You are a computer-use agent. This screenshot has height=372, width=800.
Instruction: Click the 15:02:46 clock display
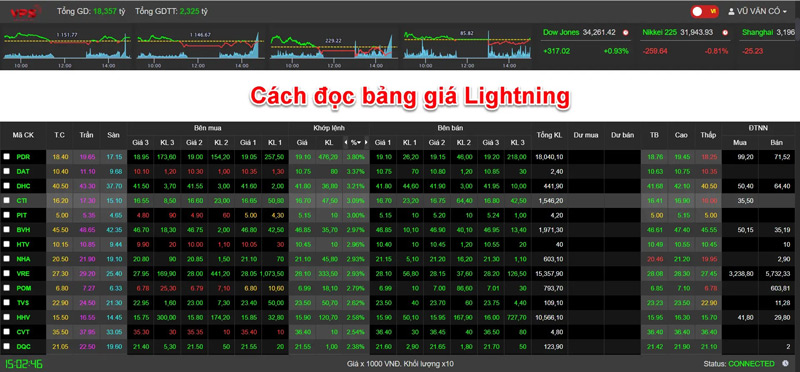pos(24,364)
